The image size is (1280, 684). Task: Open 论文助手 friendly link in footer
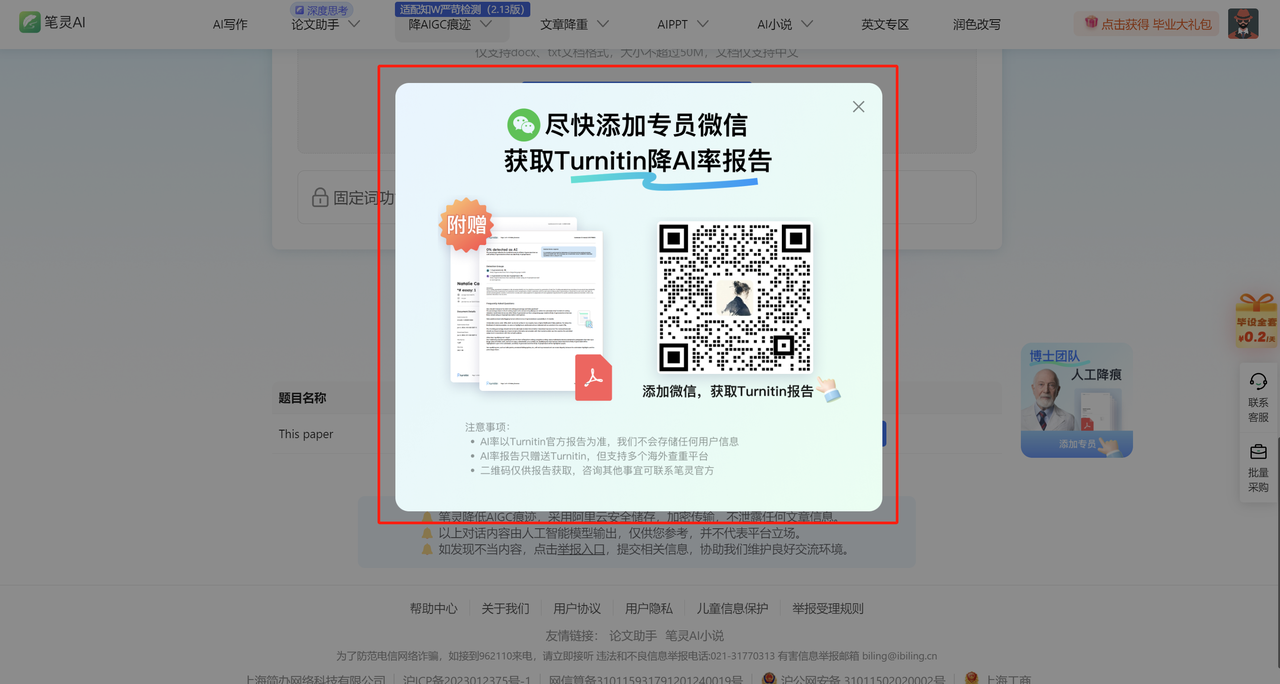pos(633,635)
